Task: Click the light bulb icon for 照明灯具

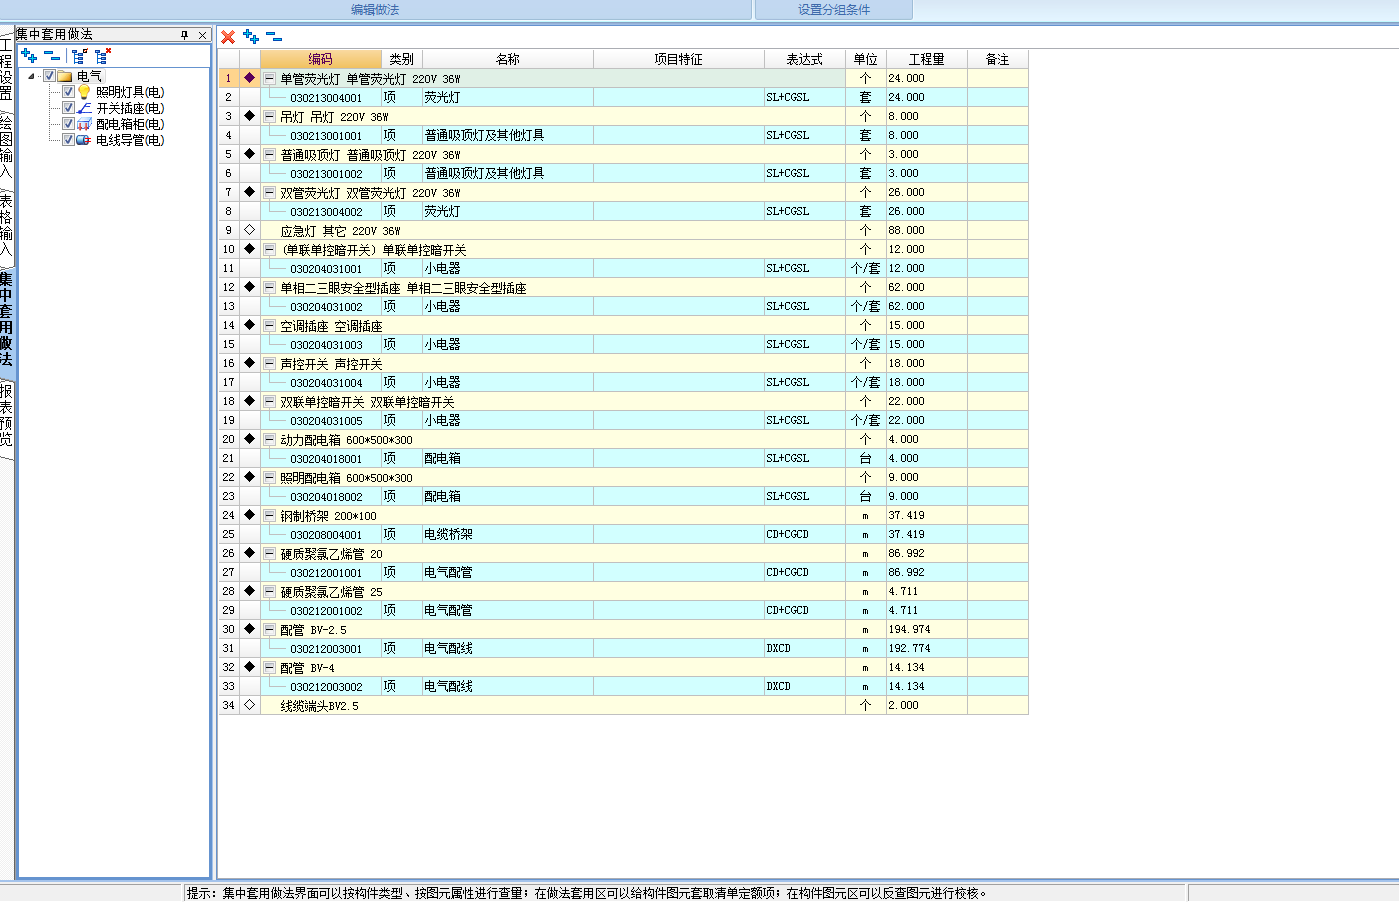Action: click(85, 92)
